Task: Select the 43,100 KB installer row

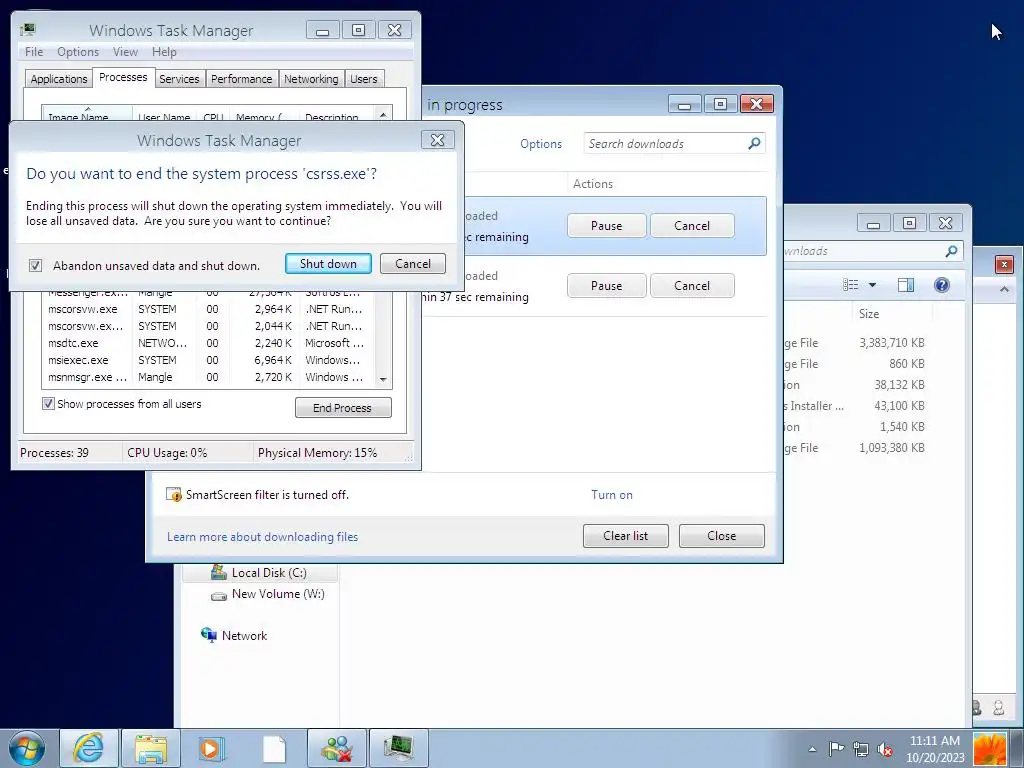Action: pyautogui.click(x=856, y=406)
